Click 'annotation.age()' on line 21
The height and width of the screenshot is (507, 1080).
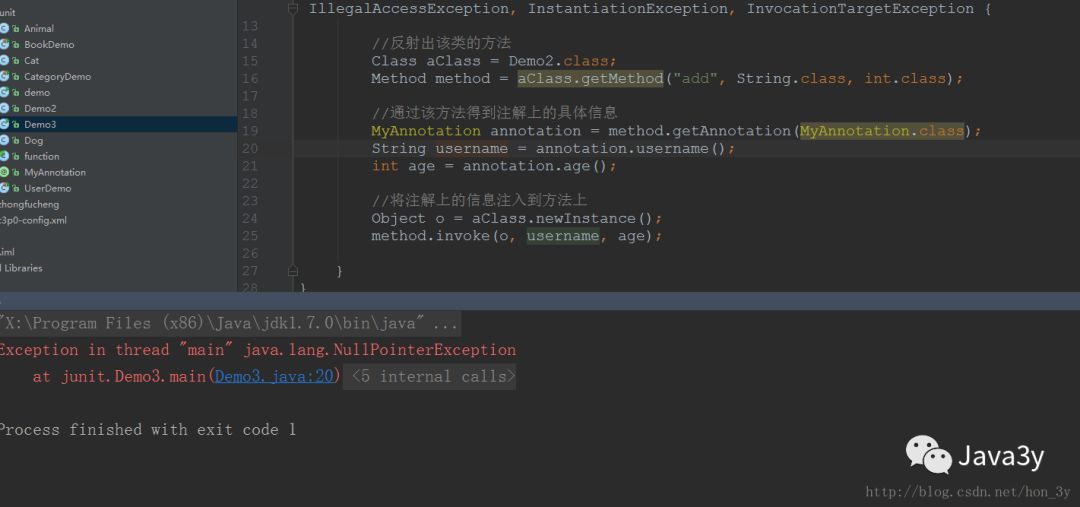coord(535,166)
